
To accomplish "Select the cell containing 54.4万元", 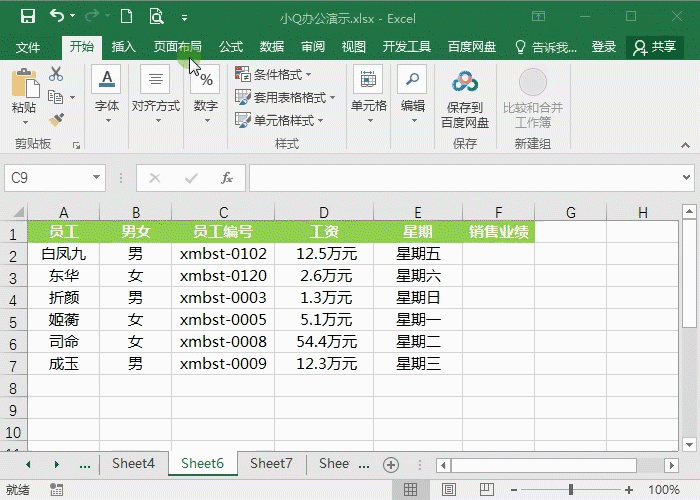I will (324, 342).
